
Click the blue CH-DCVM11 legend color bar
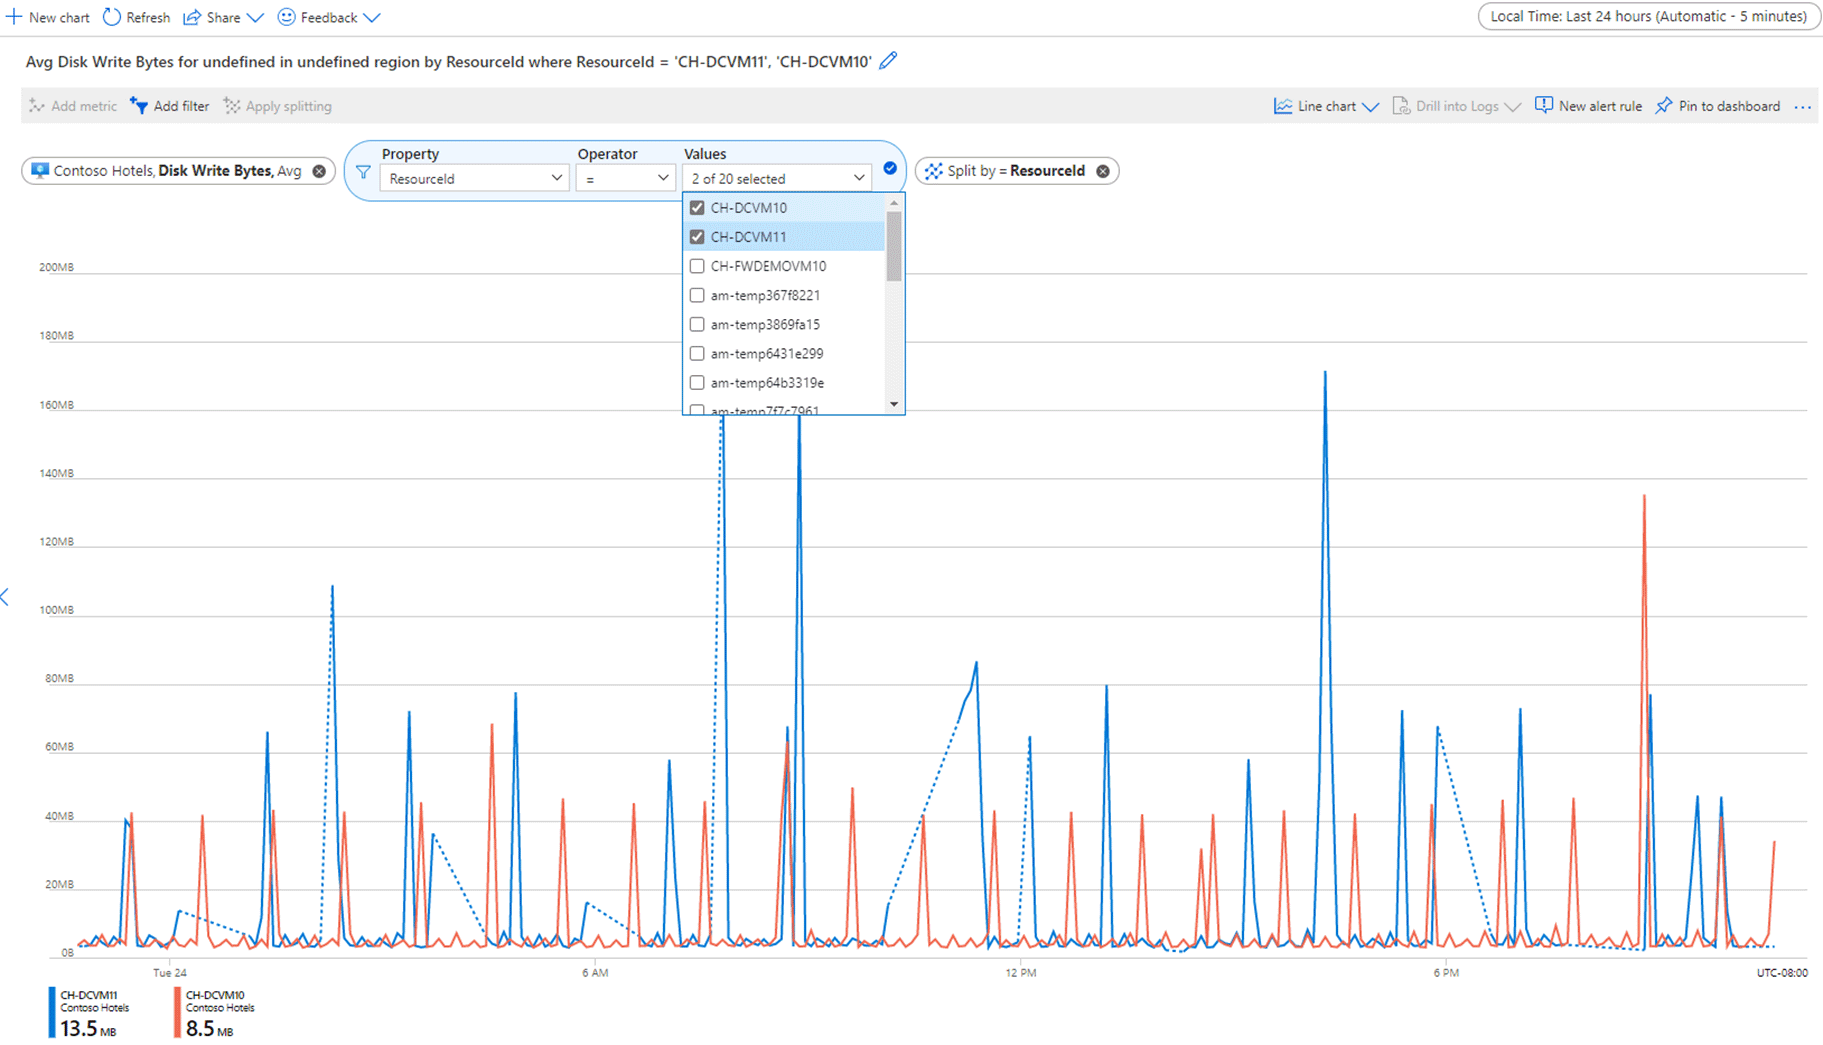pyautogui.click(x=52, y=1012)
